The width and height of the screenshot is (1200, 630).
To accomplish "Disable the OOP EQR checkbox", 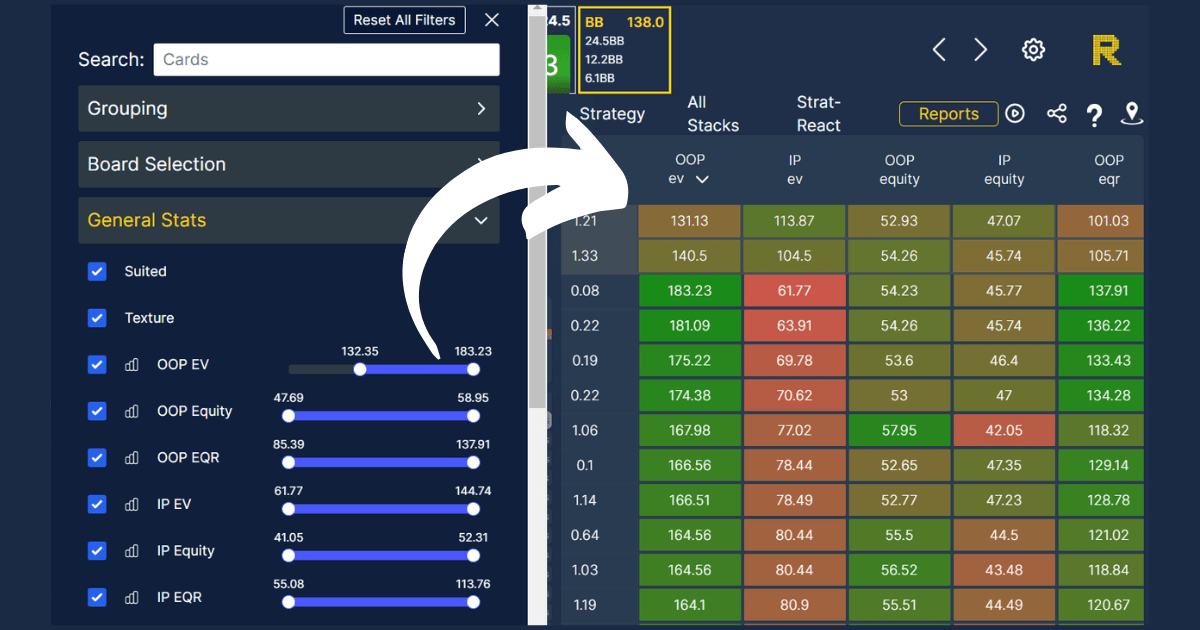I will (97, 458).
